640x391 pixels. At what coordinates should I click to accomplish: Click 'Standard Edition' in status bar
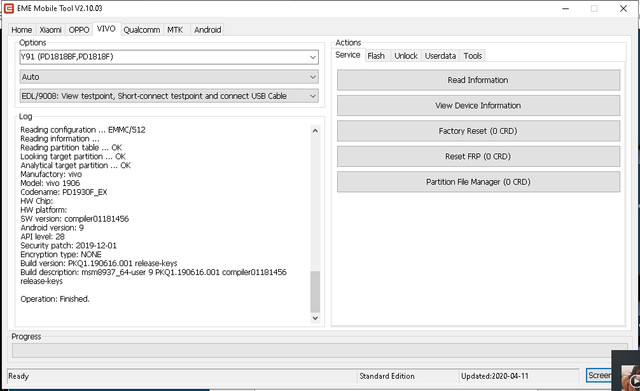point(387,376)
